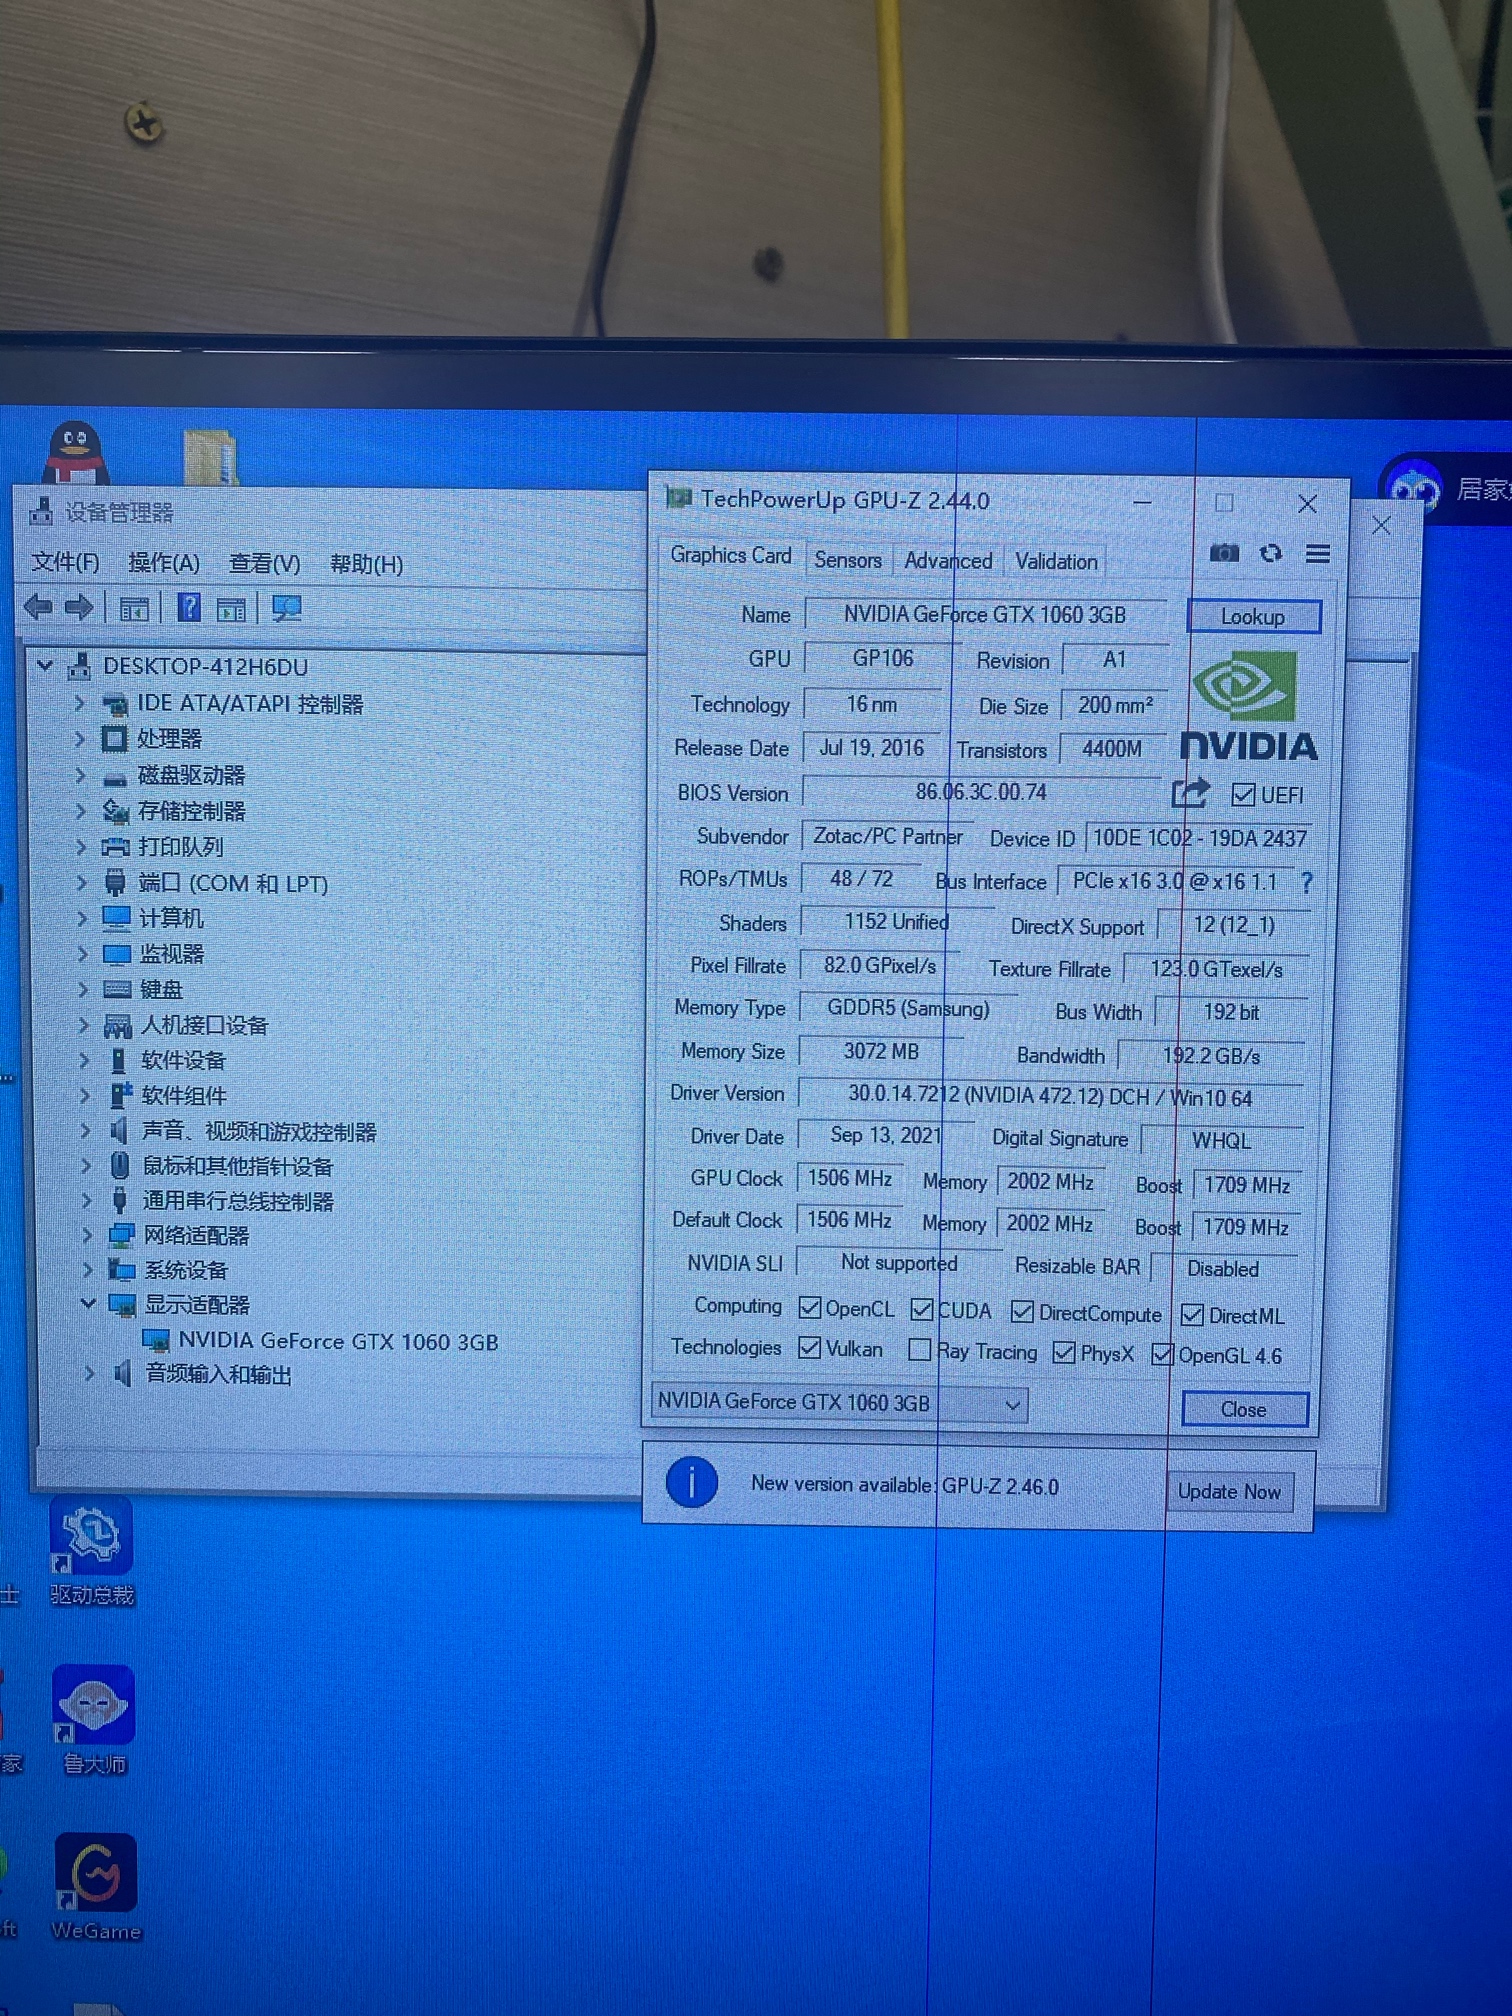Switch to Advanced tab

point(948,561)
